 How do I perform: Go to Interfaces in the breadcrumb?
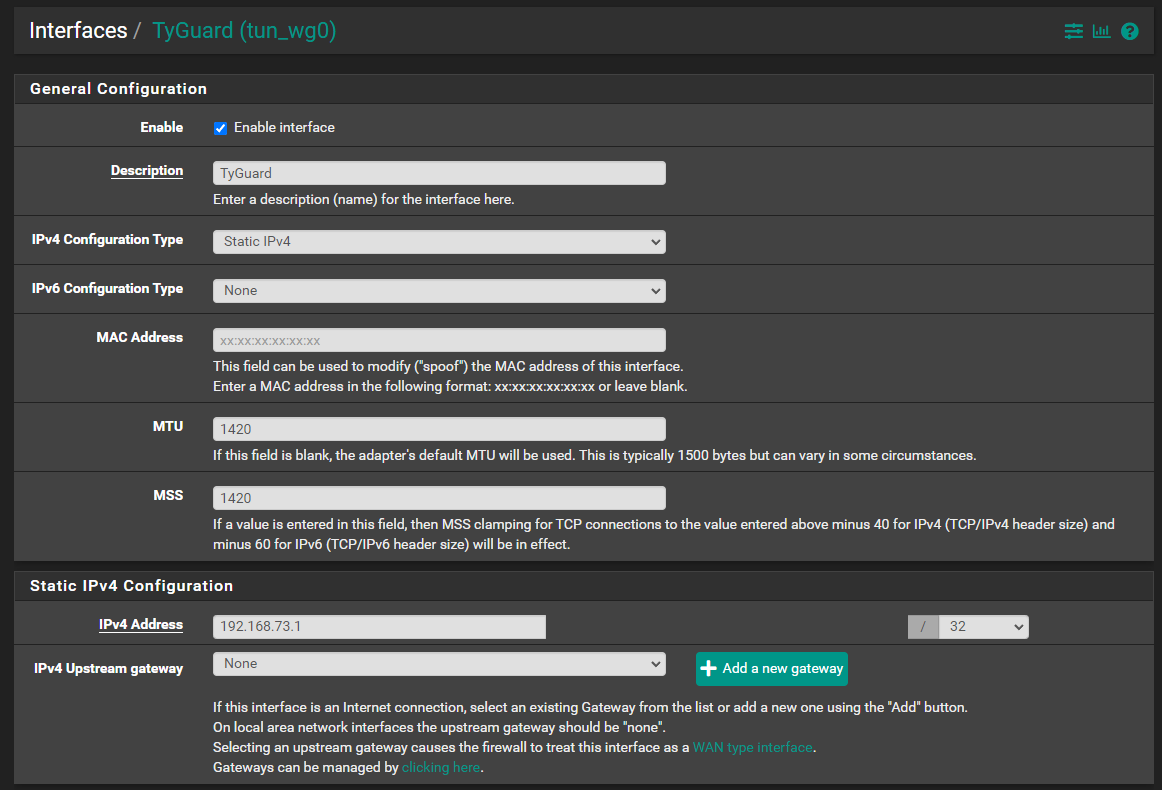(78, 31)
